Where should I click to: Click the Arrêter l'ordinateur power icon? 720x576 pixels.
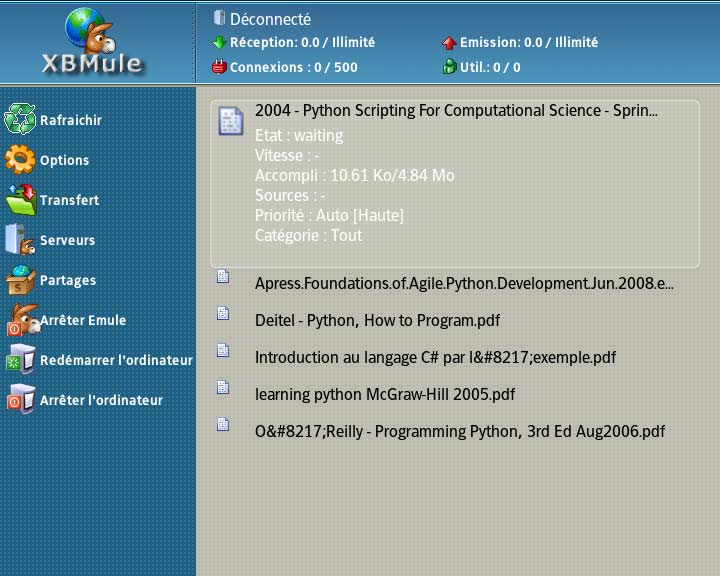pyautogui.click(x=20, y=399)
